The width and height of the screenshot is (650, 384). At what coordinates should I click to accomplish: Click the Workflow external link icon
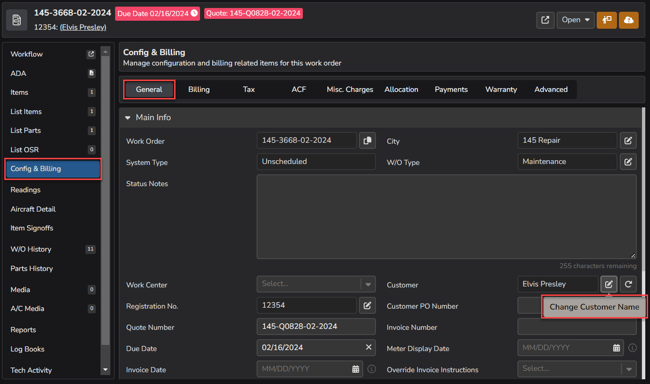click(91, 54)
